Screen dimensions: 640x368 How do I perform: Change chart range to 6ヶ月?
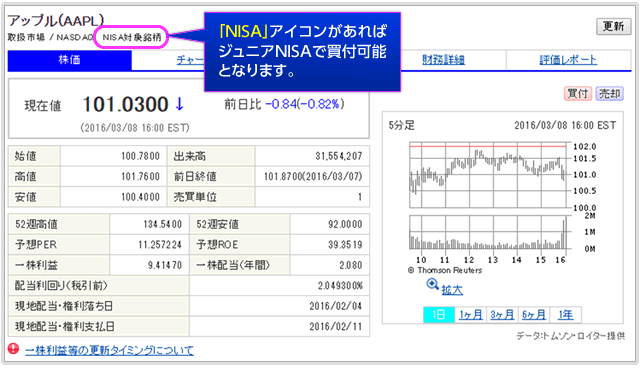pyautogui.click(x=533, y=315)
